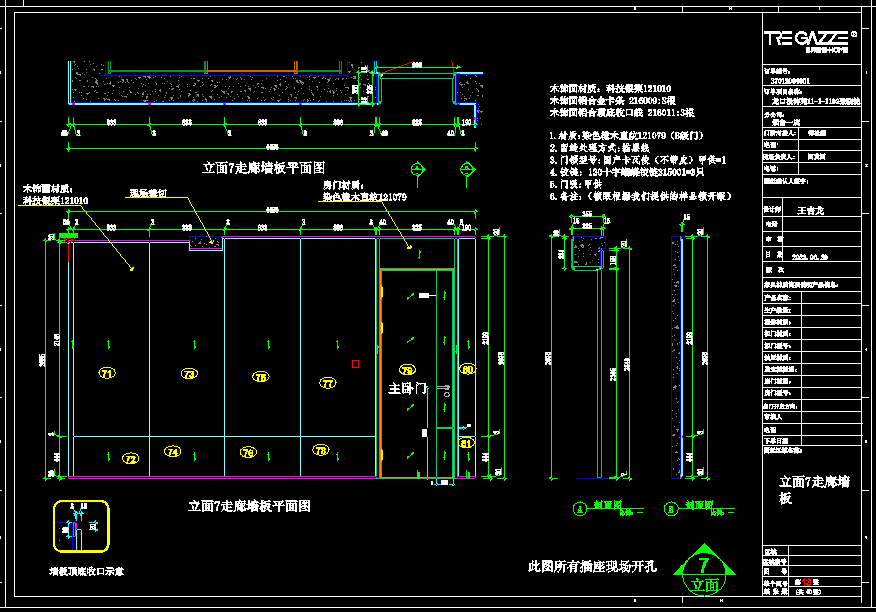Click the 现场裁切 callout text

coord(148,193)
